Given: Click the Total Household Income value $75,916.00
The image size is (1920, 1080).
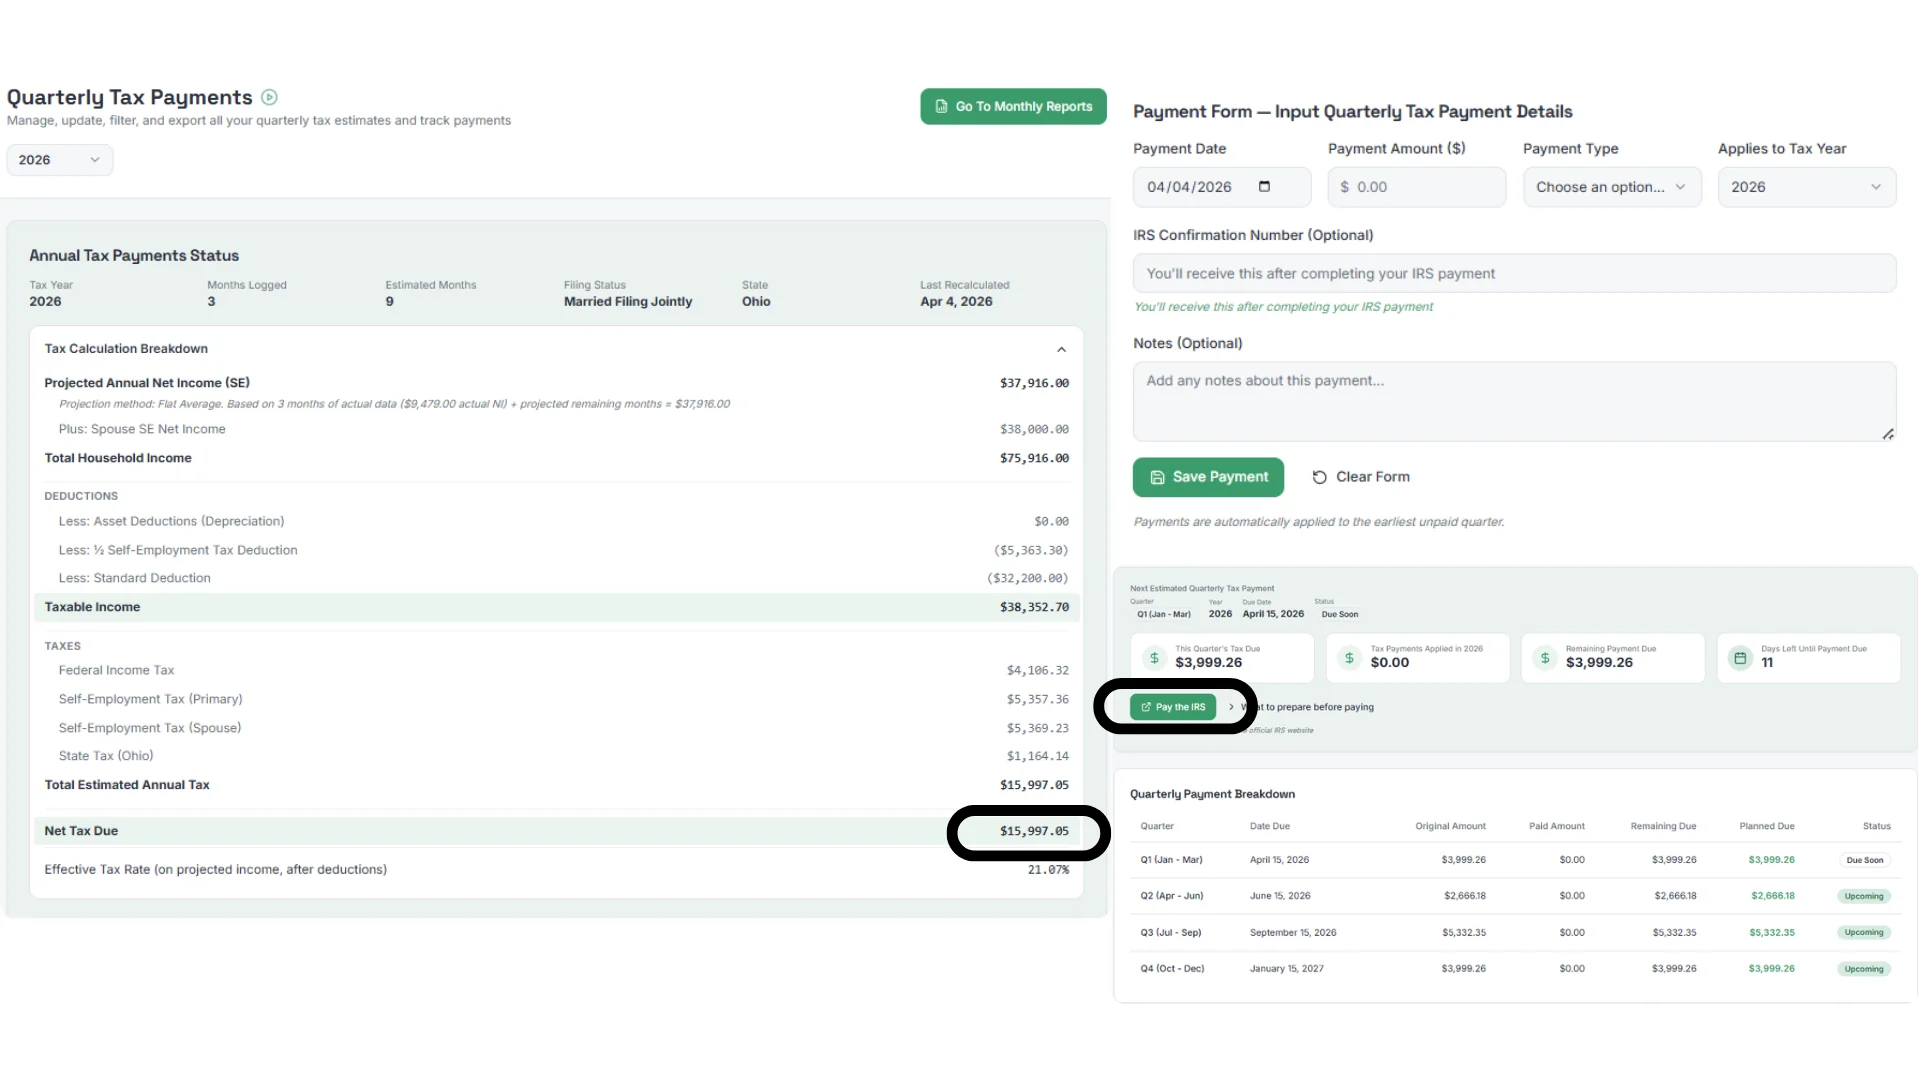Looking at the screenshot, I should 1034,458.
